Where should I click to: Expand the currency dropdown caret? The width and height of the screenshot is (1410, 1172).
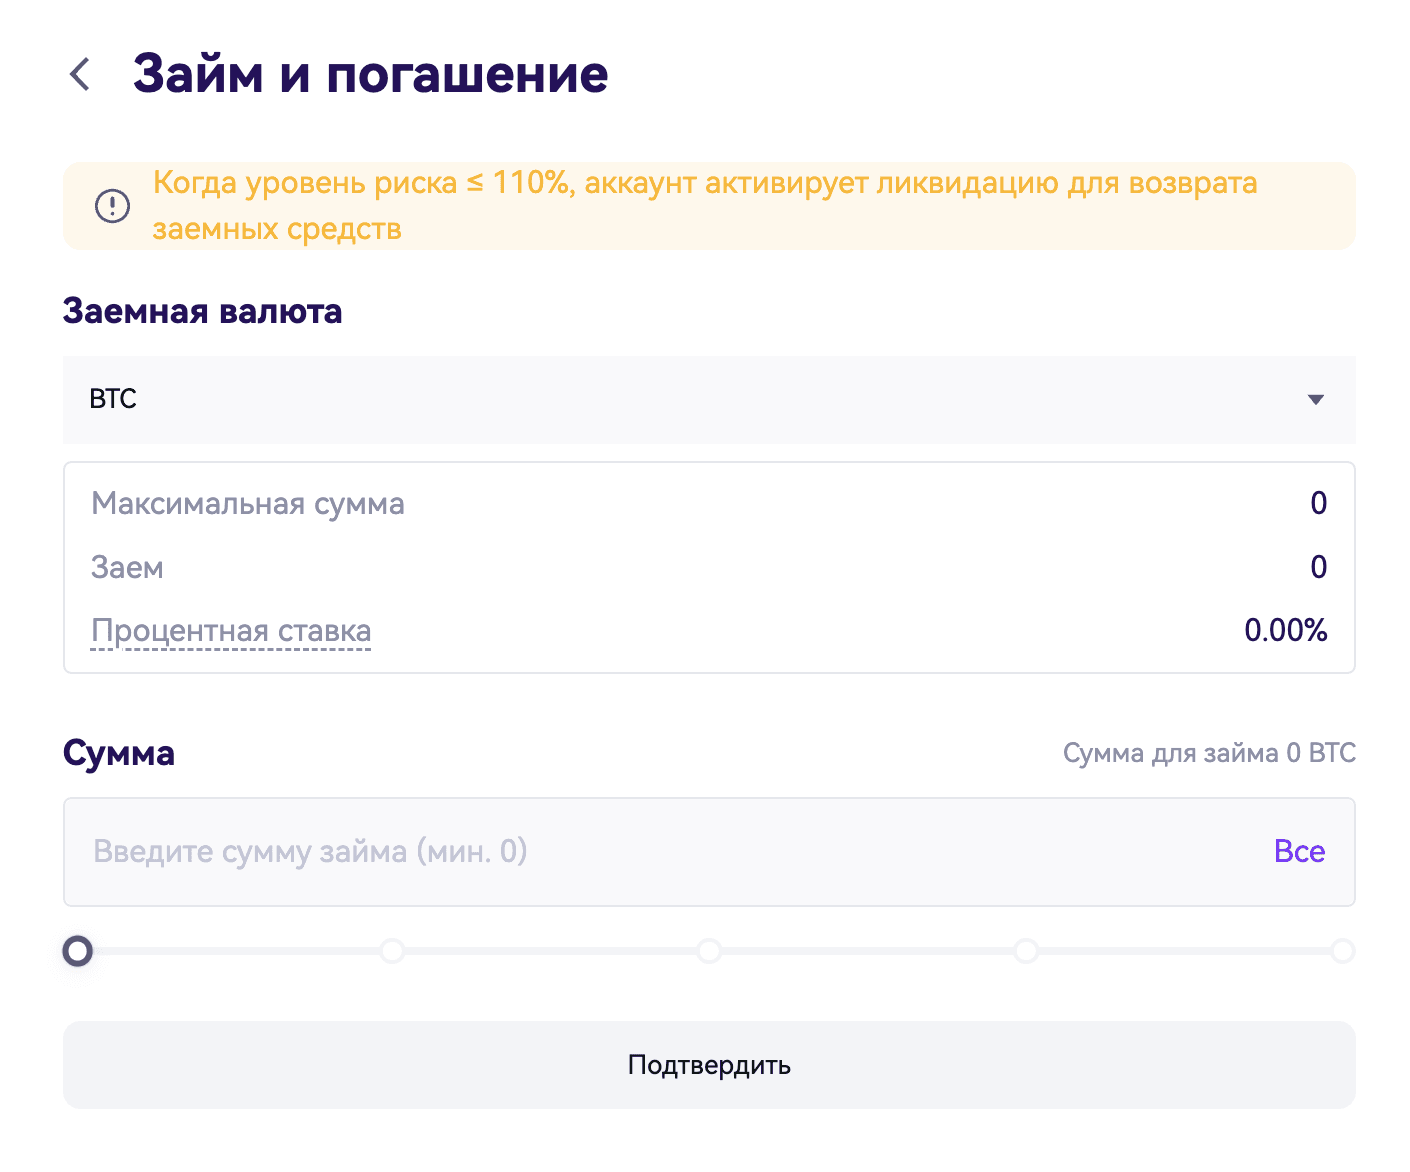[x=1316, y=399]
